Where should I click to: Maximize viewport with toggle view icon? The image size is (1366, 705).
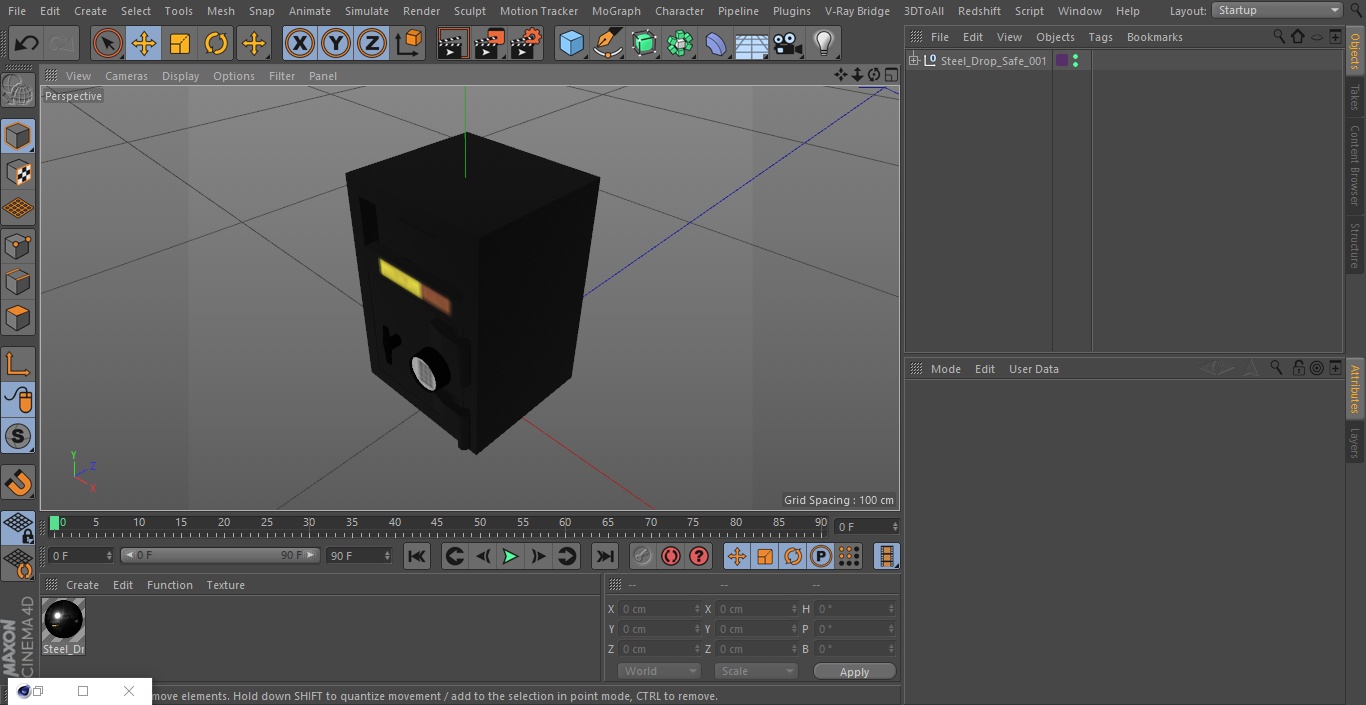tap(890, 75)
